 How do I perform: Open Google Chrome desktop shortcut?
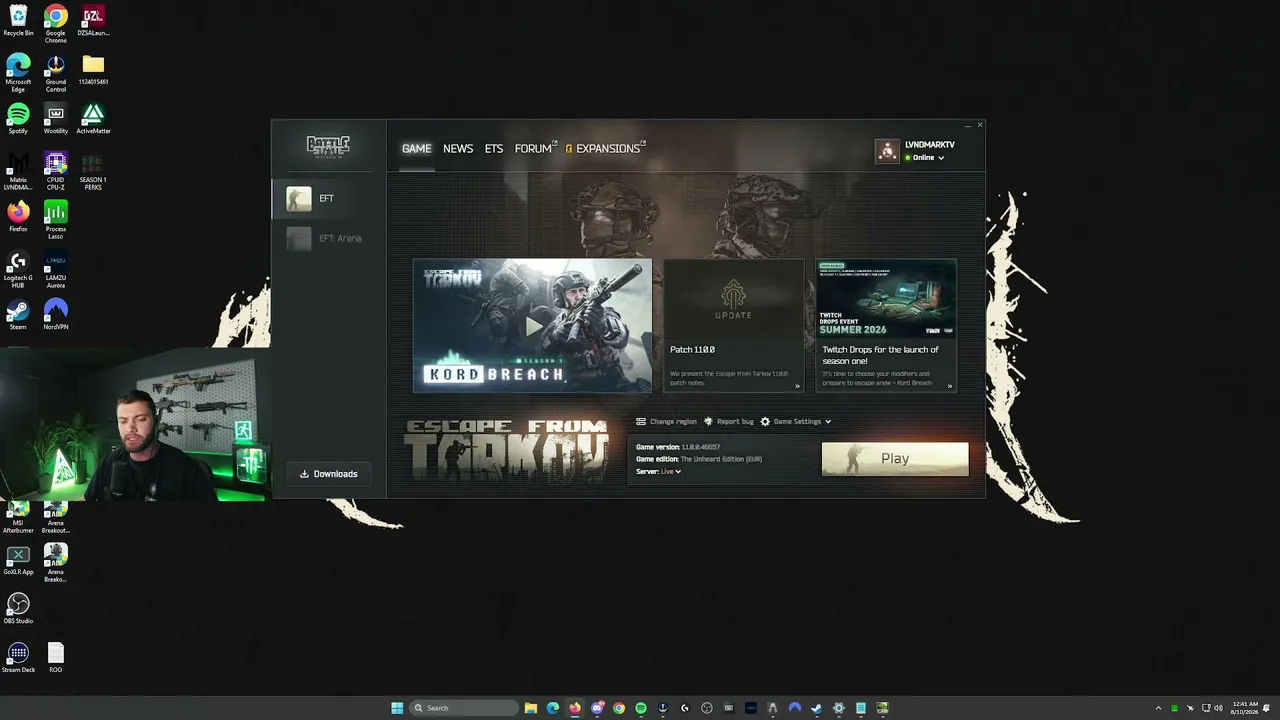[56, 24]
